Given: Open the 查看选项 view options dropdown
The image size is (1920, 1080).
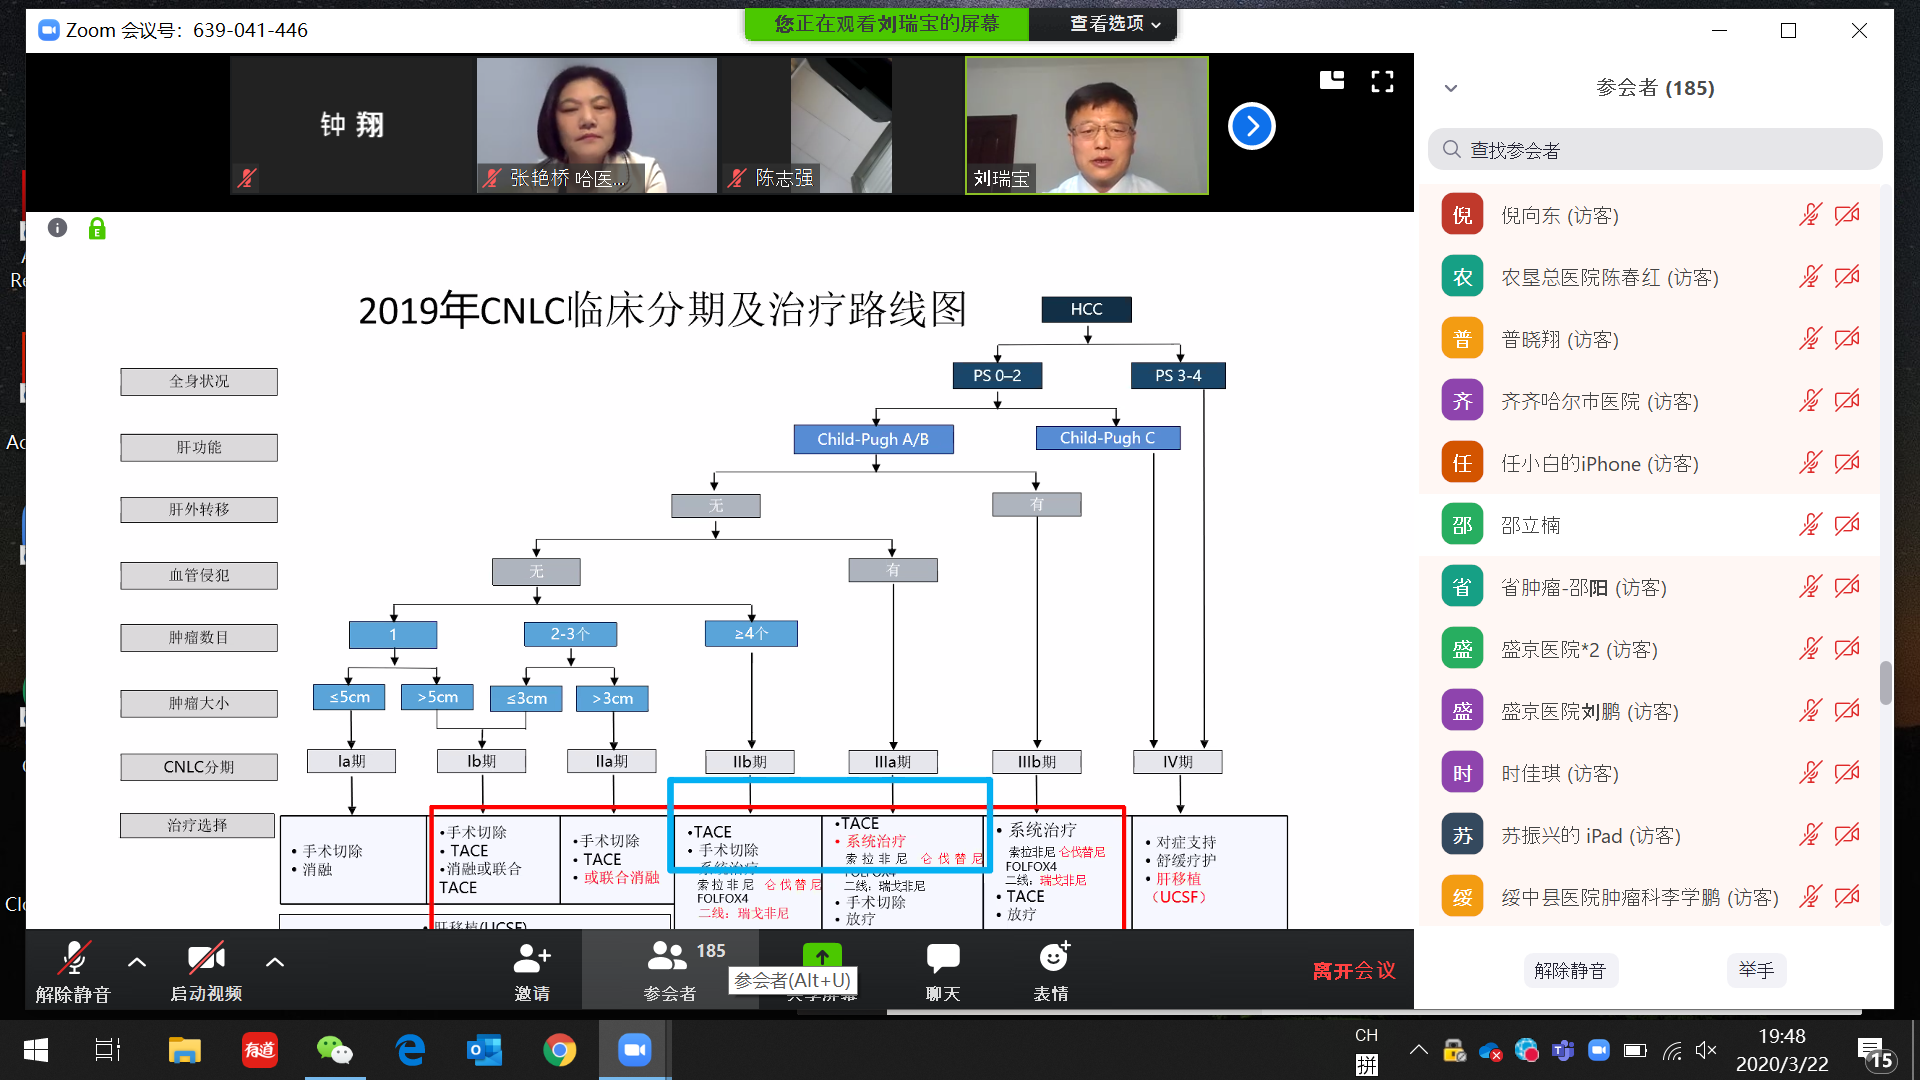Looking at the screenshot, I should pos(1114,24).
